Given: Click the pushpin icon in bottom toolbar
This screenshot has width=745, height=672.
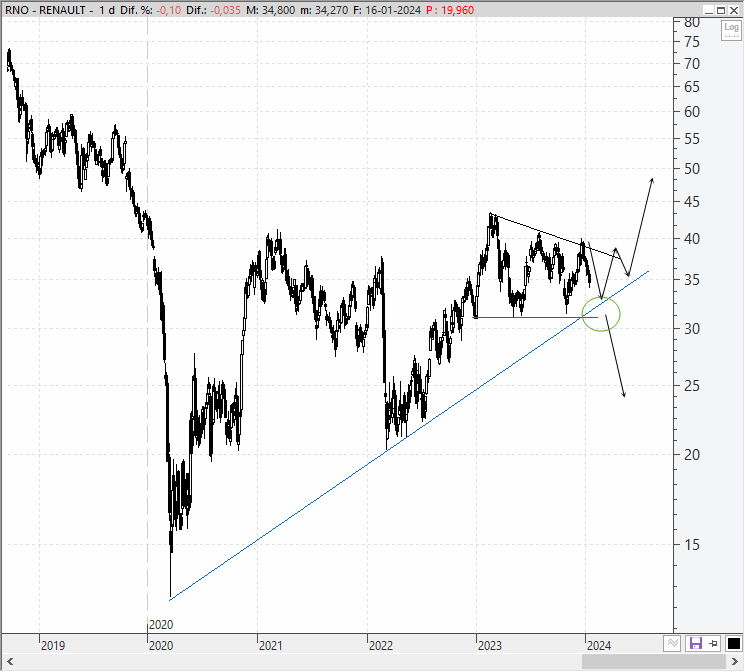Looking at the screenshot, I should [713, 643].
